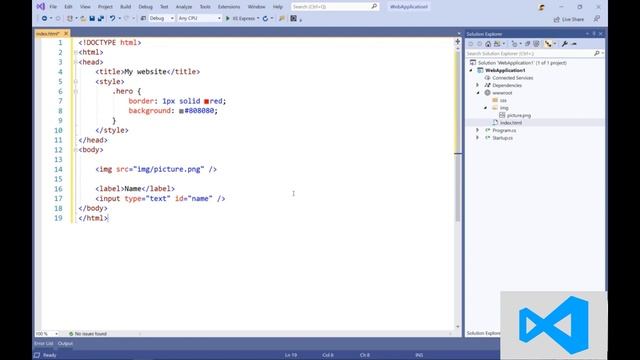Image resolution: width=640 pixels, height=360 pixels.
Task: Click the Navigate Forward toolbar icon
Action: point(58,18)
